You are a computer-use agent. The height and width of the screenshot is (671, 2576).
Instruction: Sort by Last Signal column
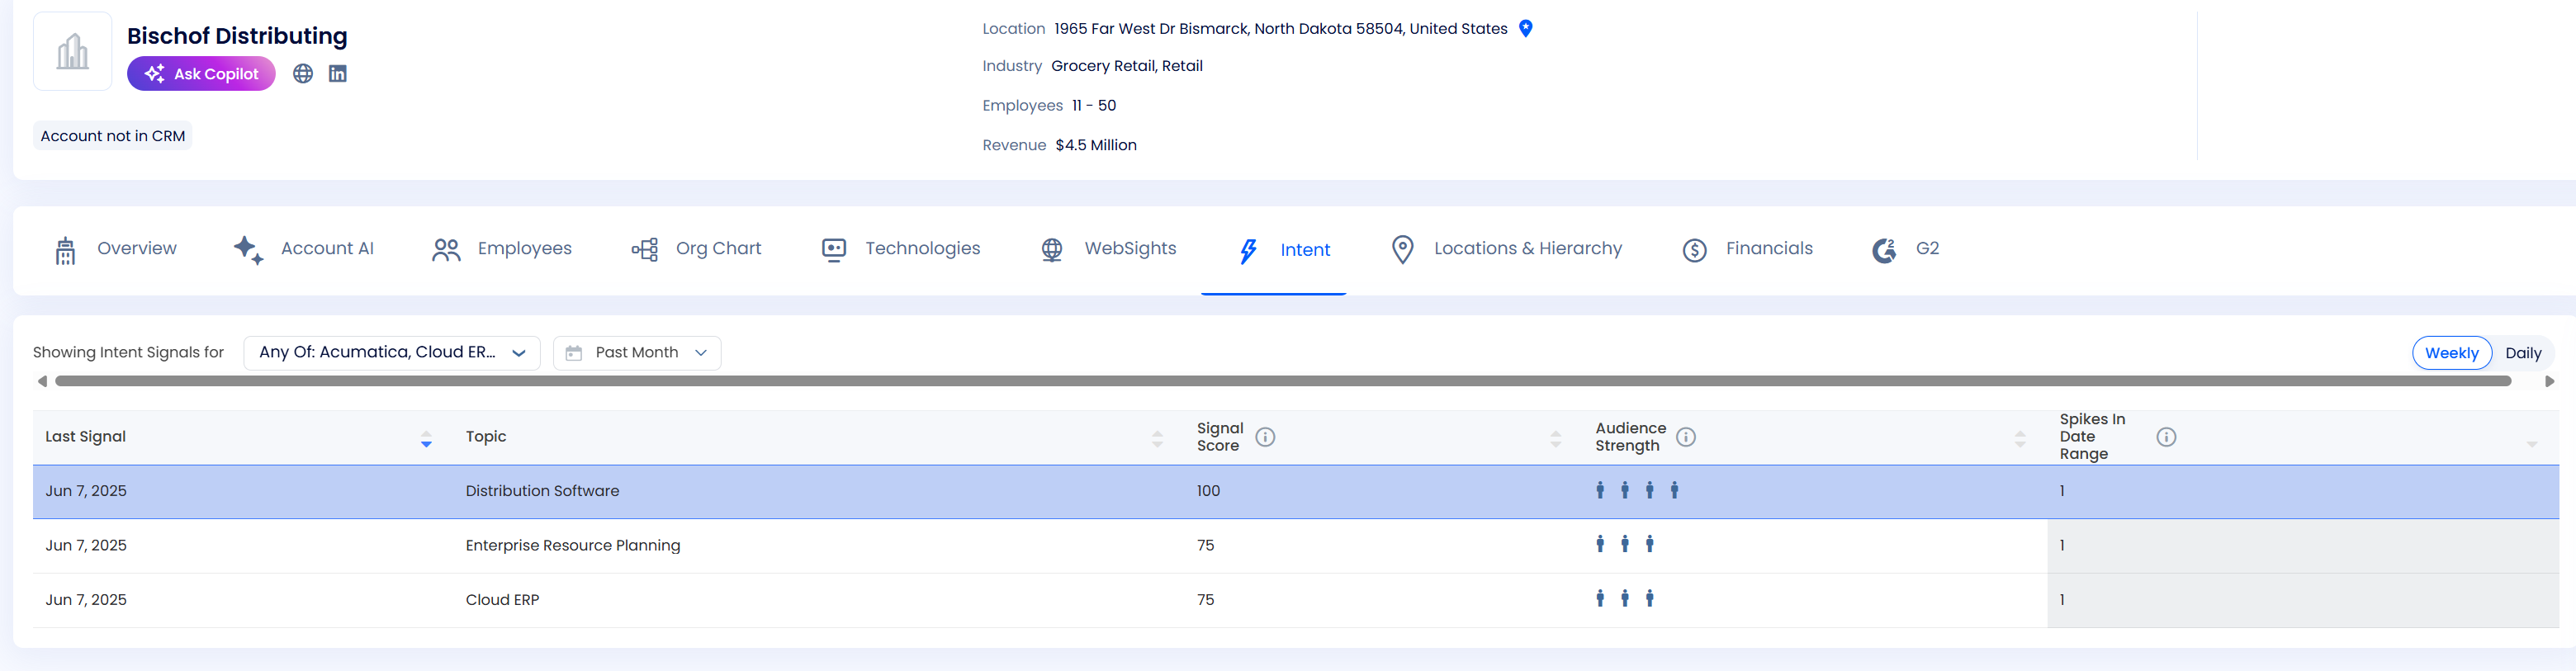(x=426, y=438)
